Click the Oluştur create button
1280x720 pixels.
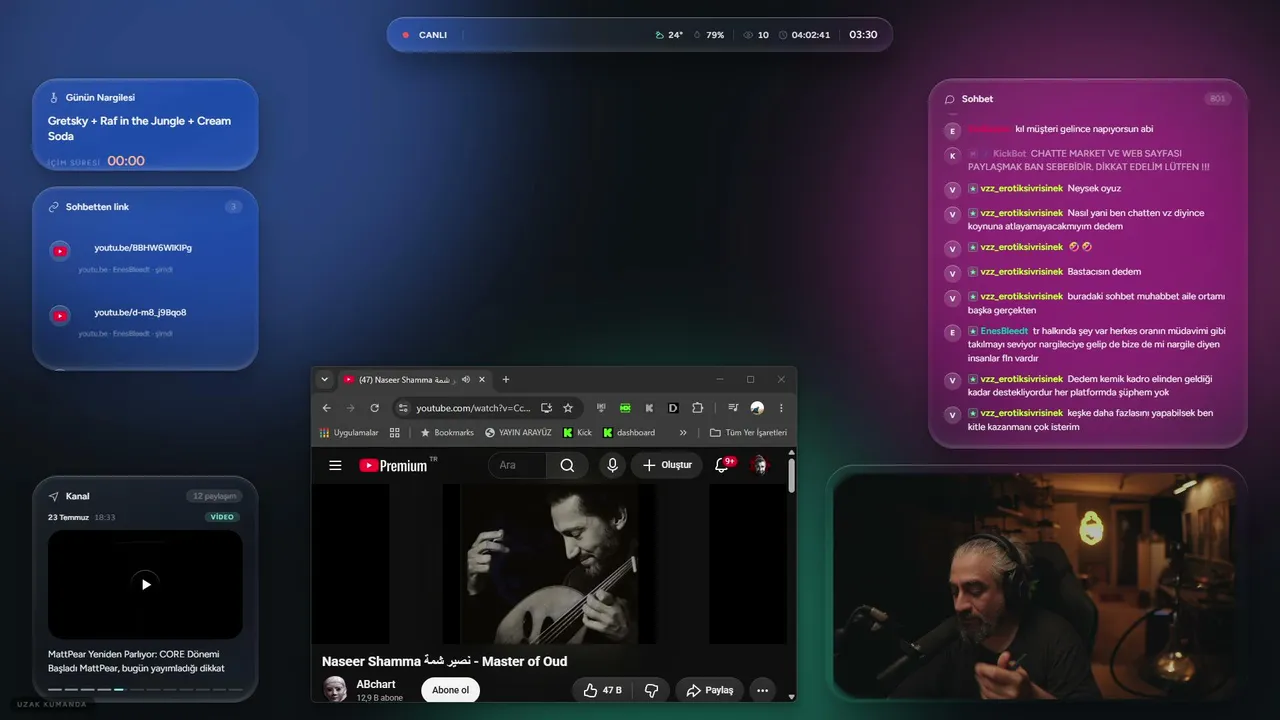667,465
